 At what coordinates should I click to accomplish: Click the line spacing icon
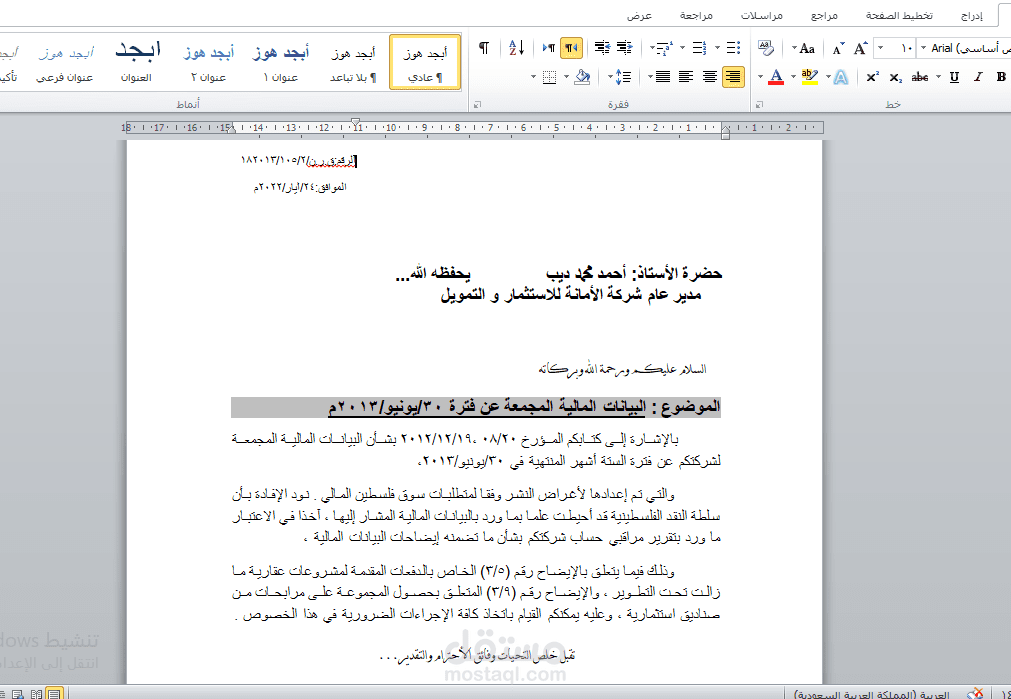[x=623, y=77]
